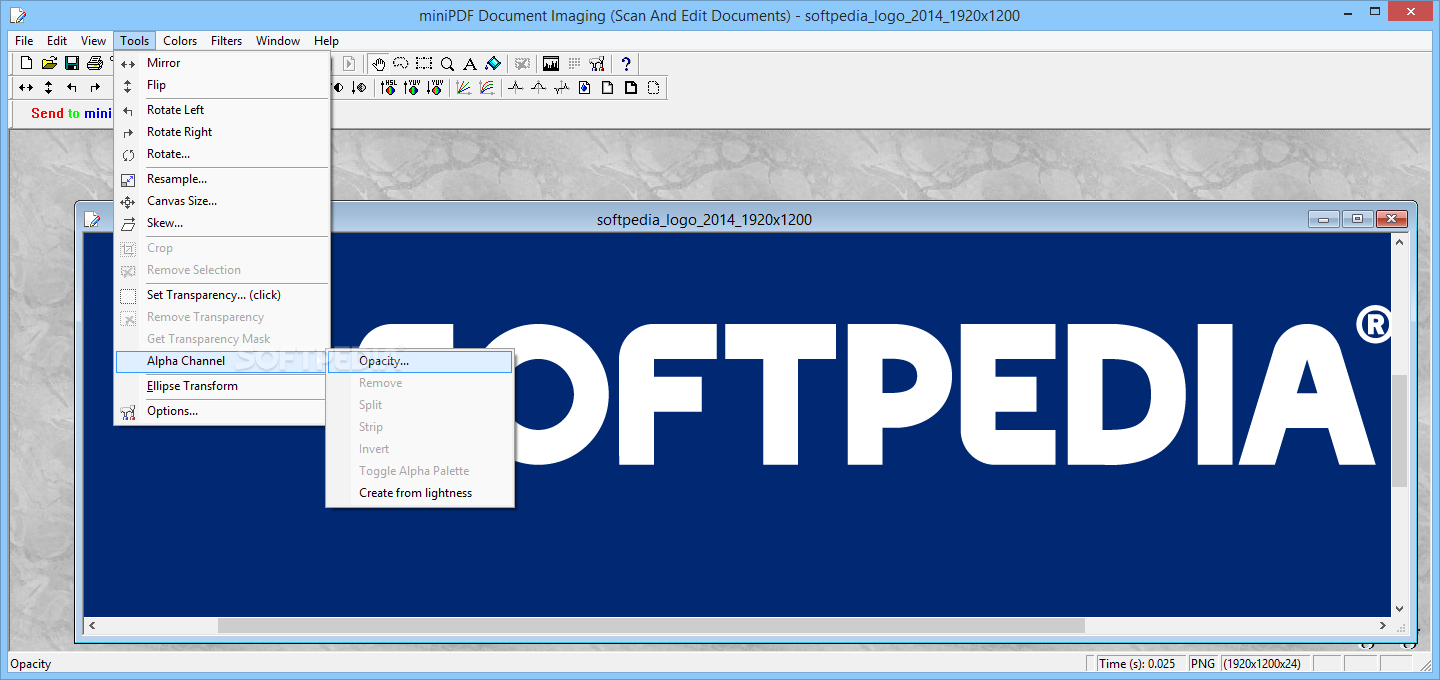Open the View menu
Screen dimensions: 1440x680
(93, 41)
